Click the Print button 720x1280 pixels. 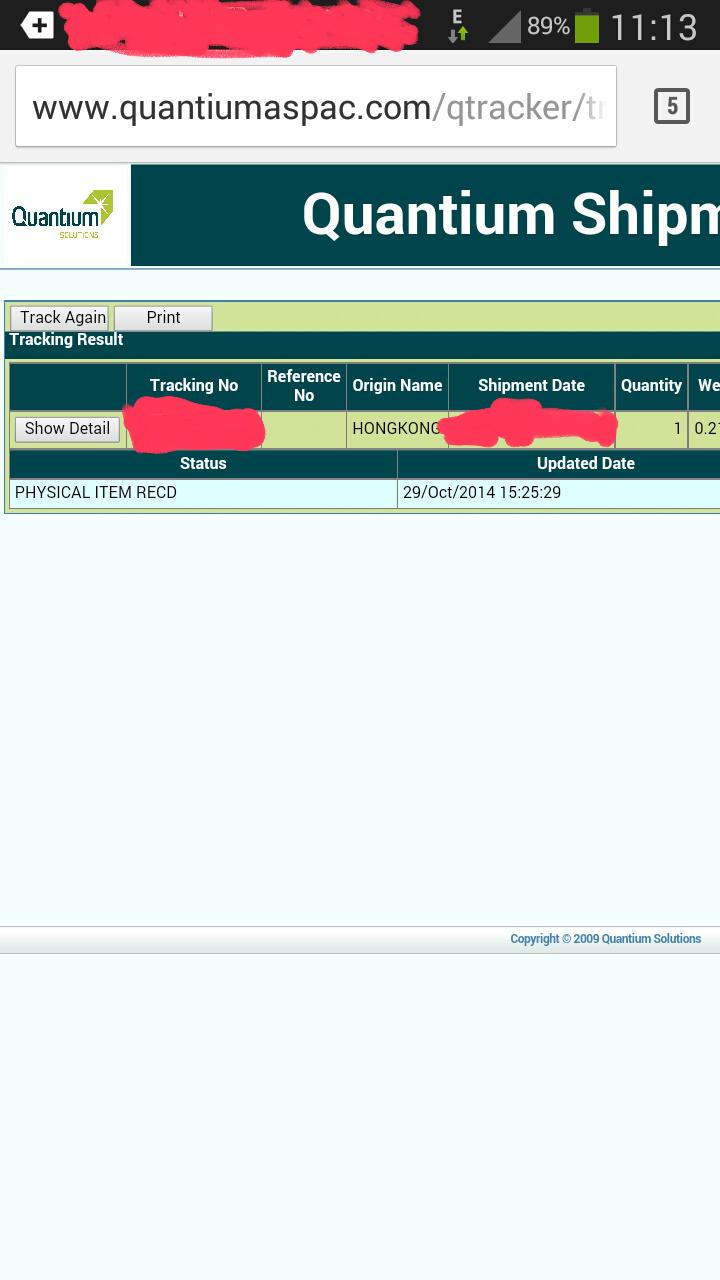163,318
